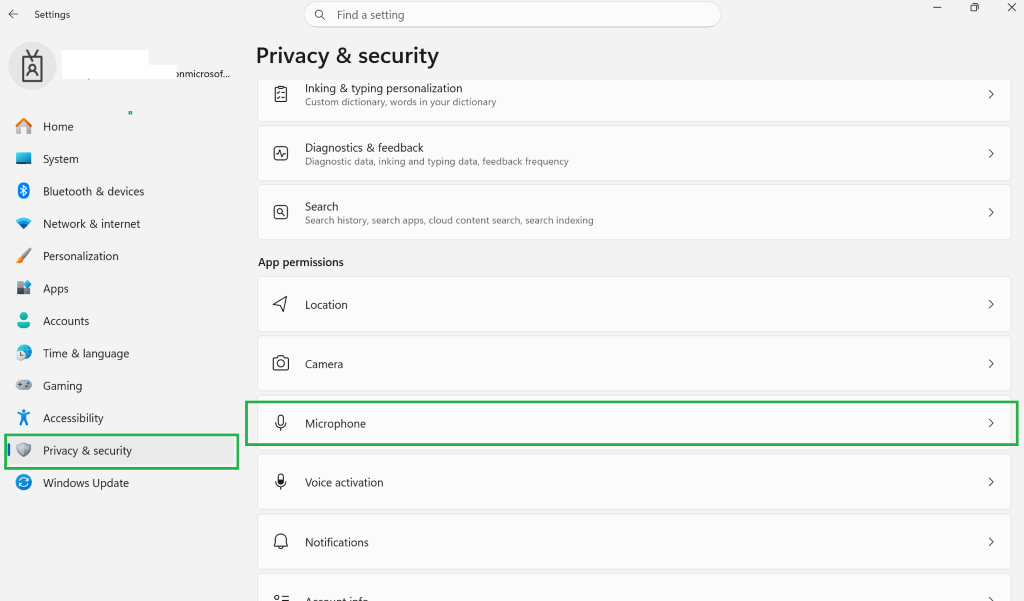Click the search magnifier icon
Screen dimensions: 1024x601
[x=319, y=14]
